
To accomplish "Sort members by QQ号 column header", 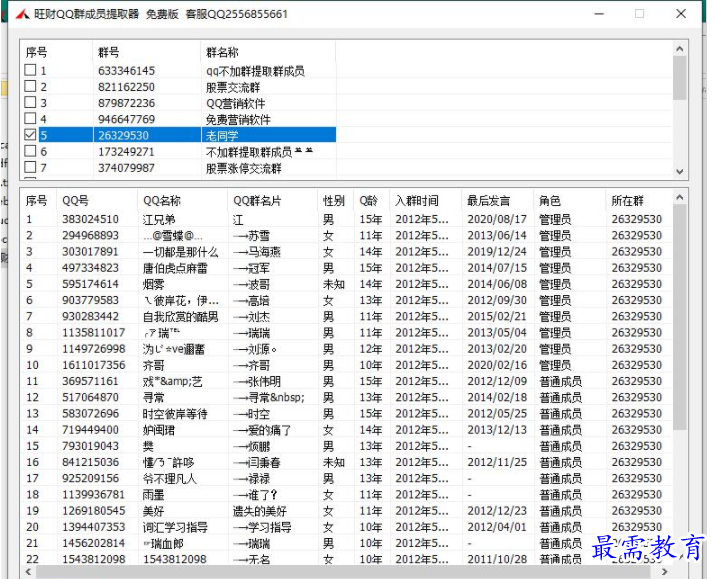I will click(75, 201).
